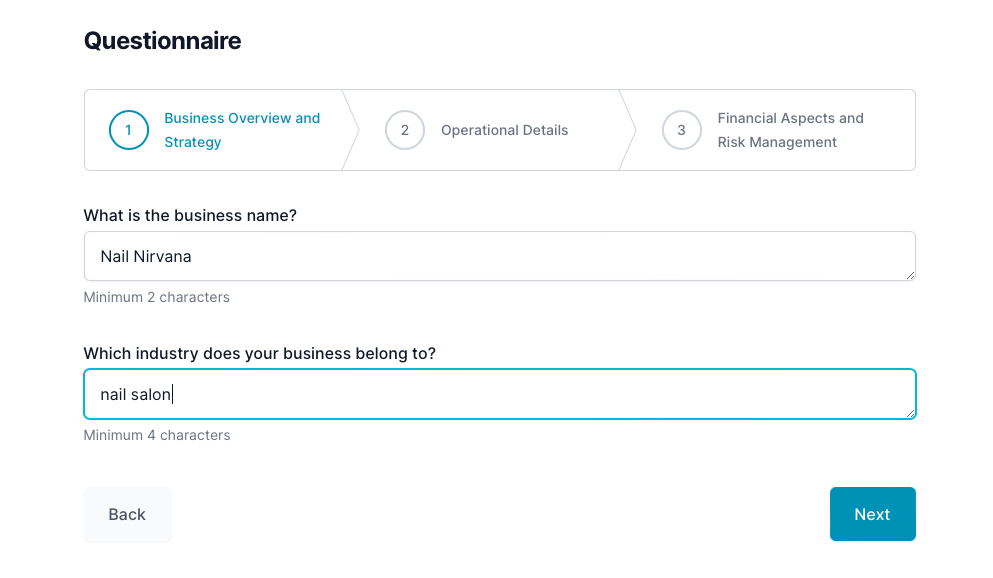Screen dimensions: 993x578
Task: Place cursor after 'Nail Nirvana' text
Action: point(193,256)
